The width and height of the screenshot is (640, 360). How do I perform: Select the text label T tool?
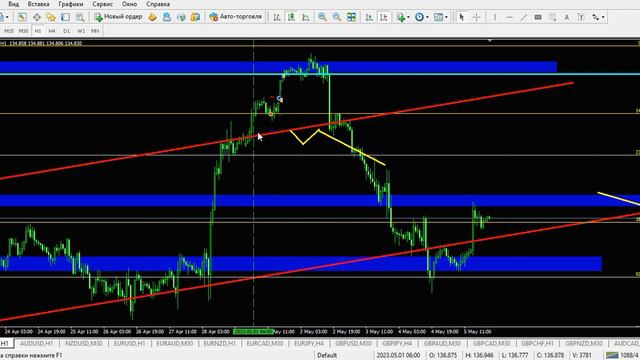(x=581, y=17)
